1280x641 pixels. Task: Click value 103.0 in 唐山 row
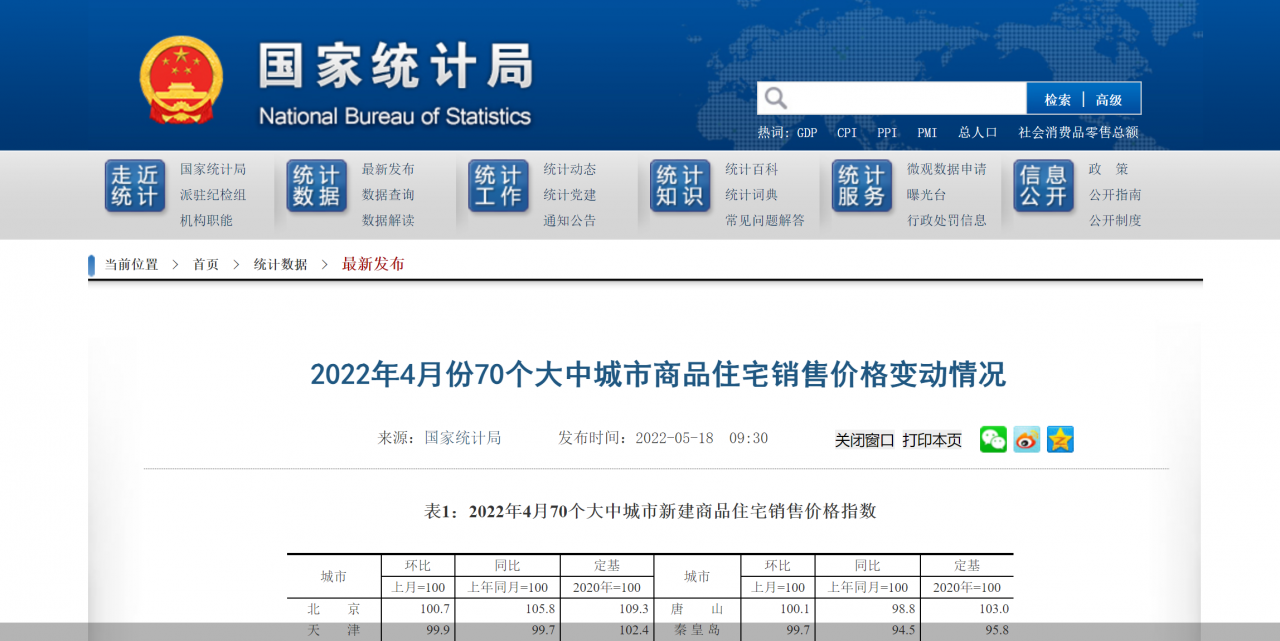click(992, 609)
